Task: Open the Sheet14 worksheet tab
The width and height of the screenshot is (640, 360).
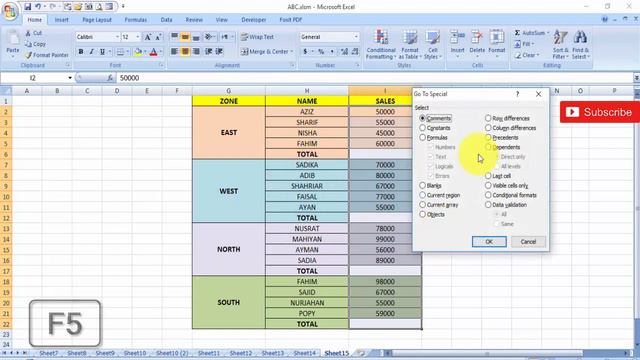Action: click(304, 353)
